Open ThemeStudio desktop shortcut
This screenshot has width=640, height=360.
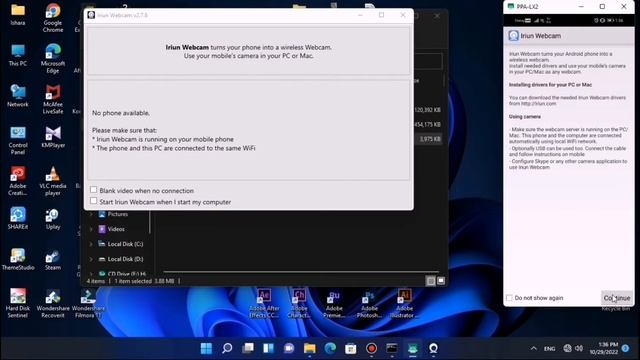point(18,259)
